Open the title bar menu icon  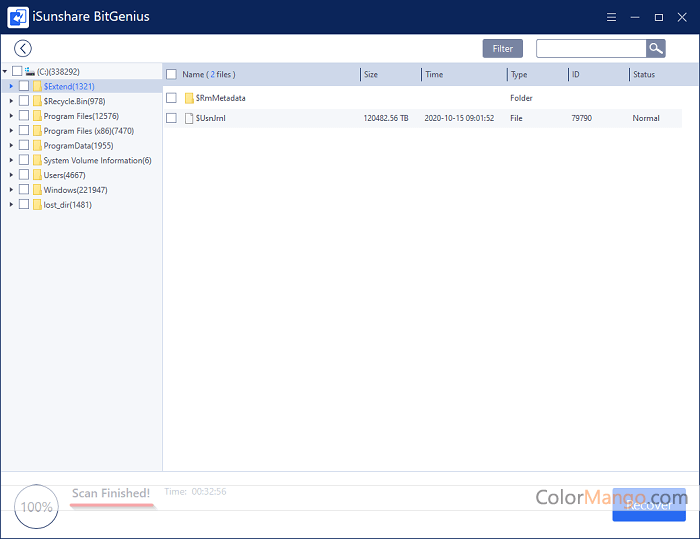tap(611, 17)
